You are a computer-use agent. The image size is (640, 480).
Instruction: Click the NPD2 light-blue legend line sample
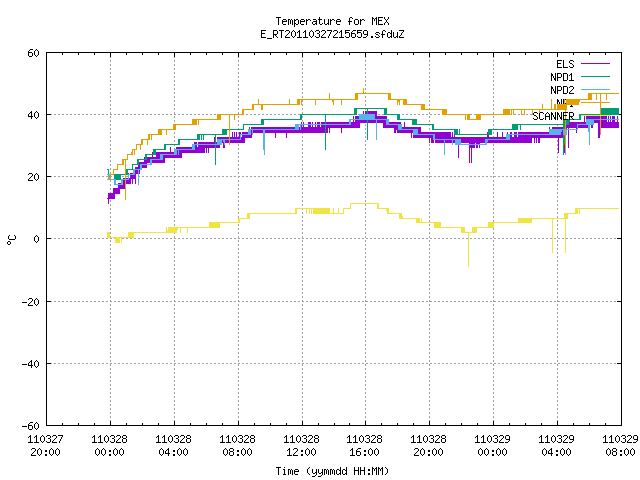tap(595, 89)
